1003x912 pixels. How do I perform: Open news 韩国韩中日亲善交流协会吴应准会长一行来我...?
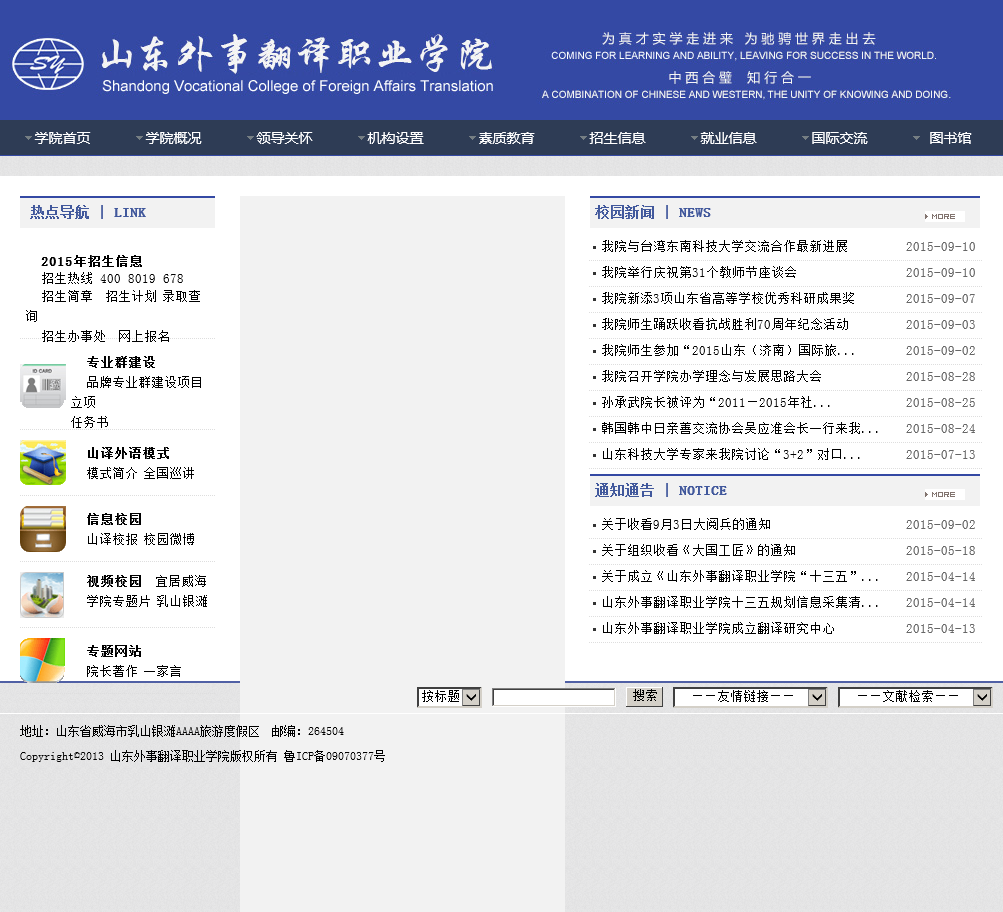[740, 428]
